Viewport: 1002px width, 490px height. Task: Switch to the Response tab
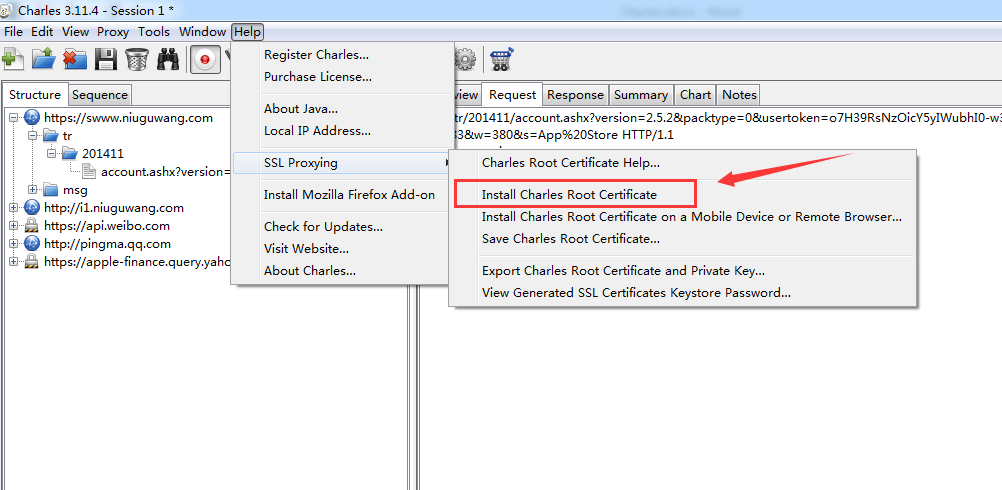(575, 95)
